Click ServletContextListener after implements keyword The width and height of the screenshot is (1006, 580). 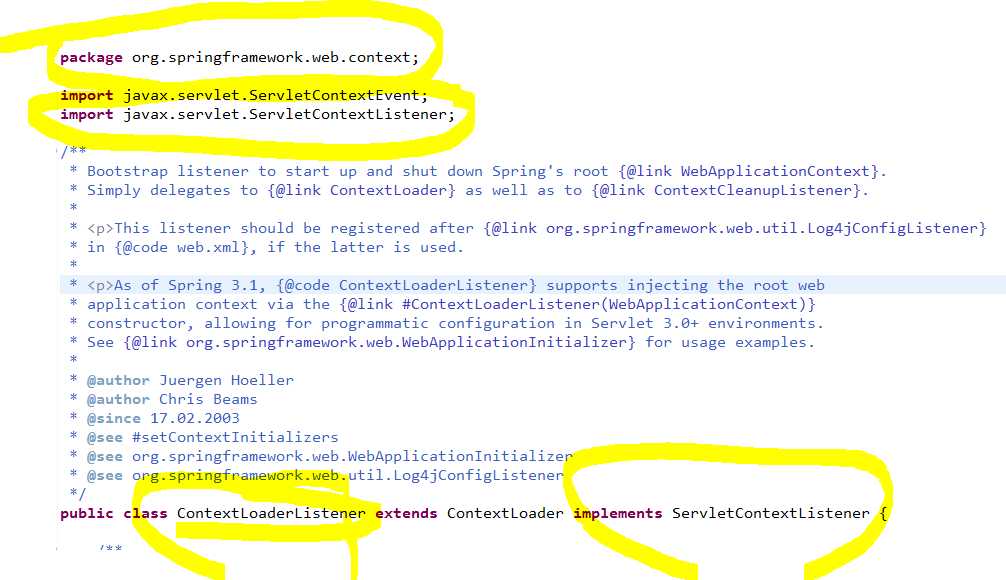(770, 513)
